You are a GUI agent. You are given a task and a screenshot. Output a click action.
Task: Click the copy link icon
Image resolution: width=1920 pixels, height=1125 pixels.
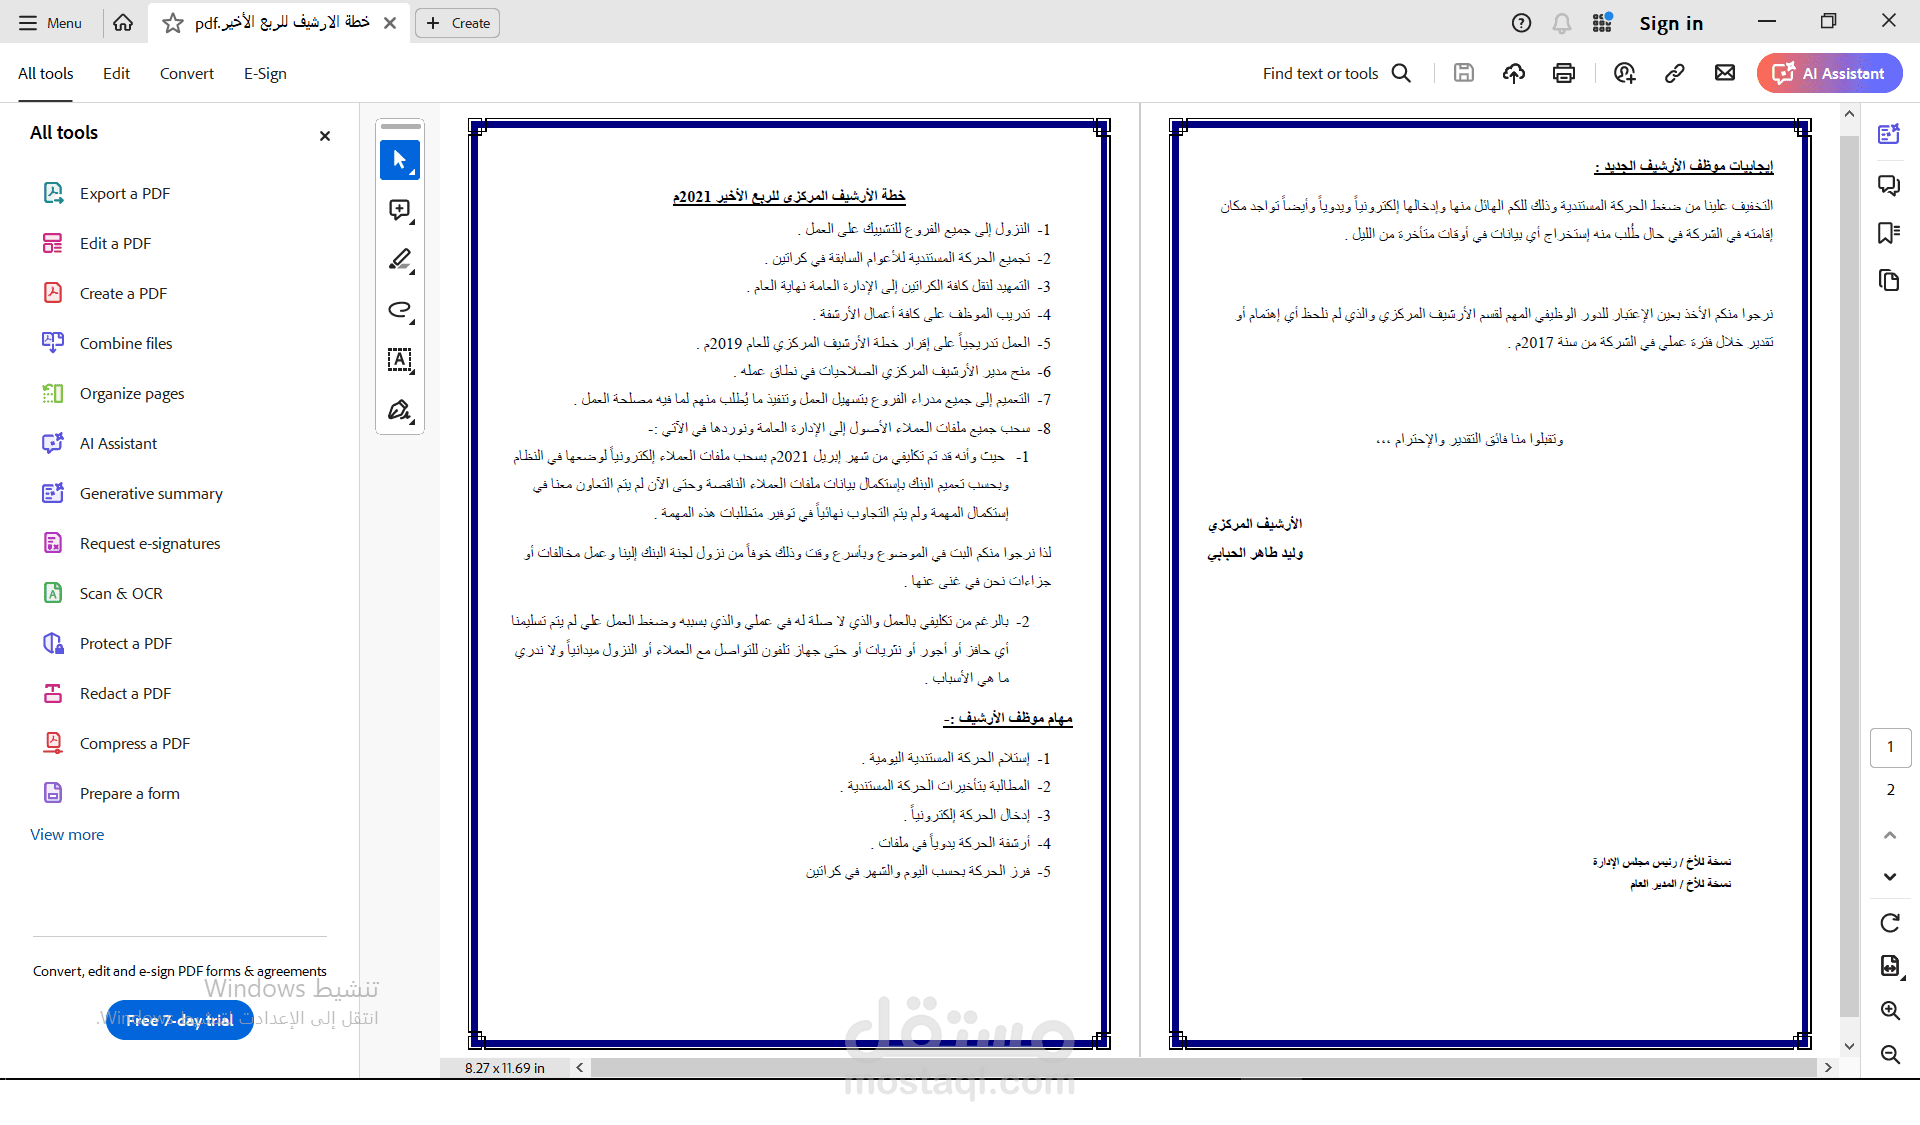click(x=1675, y=73)
